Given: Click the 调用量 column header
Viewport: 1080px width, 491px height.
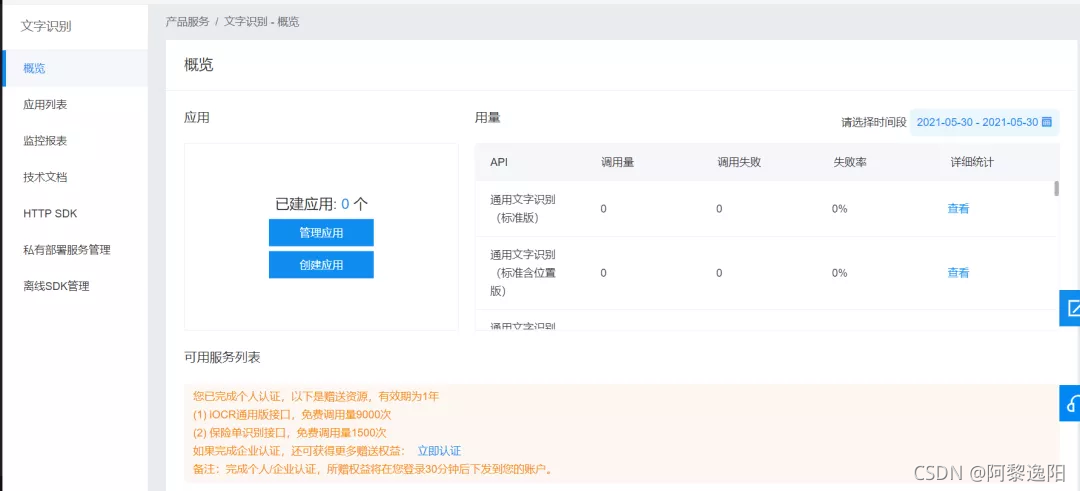Looking at the screenshot, I should coord(617,163).
